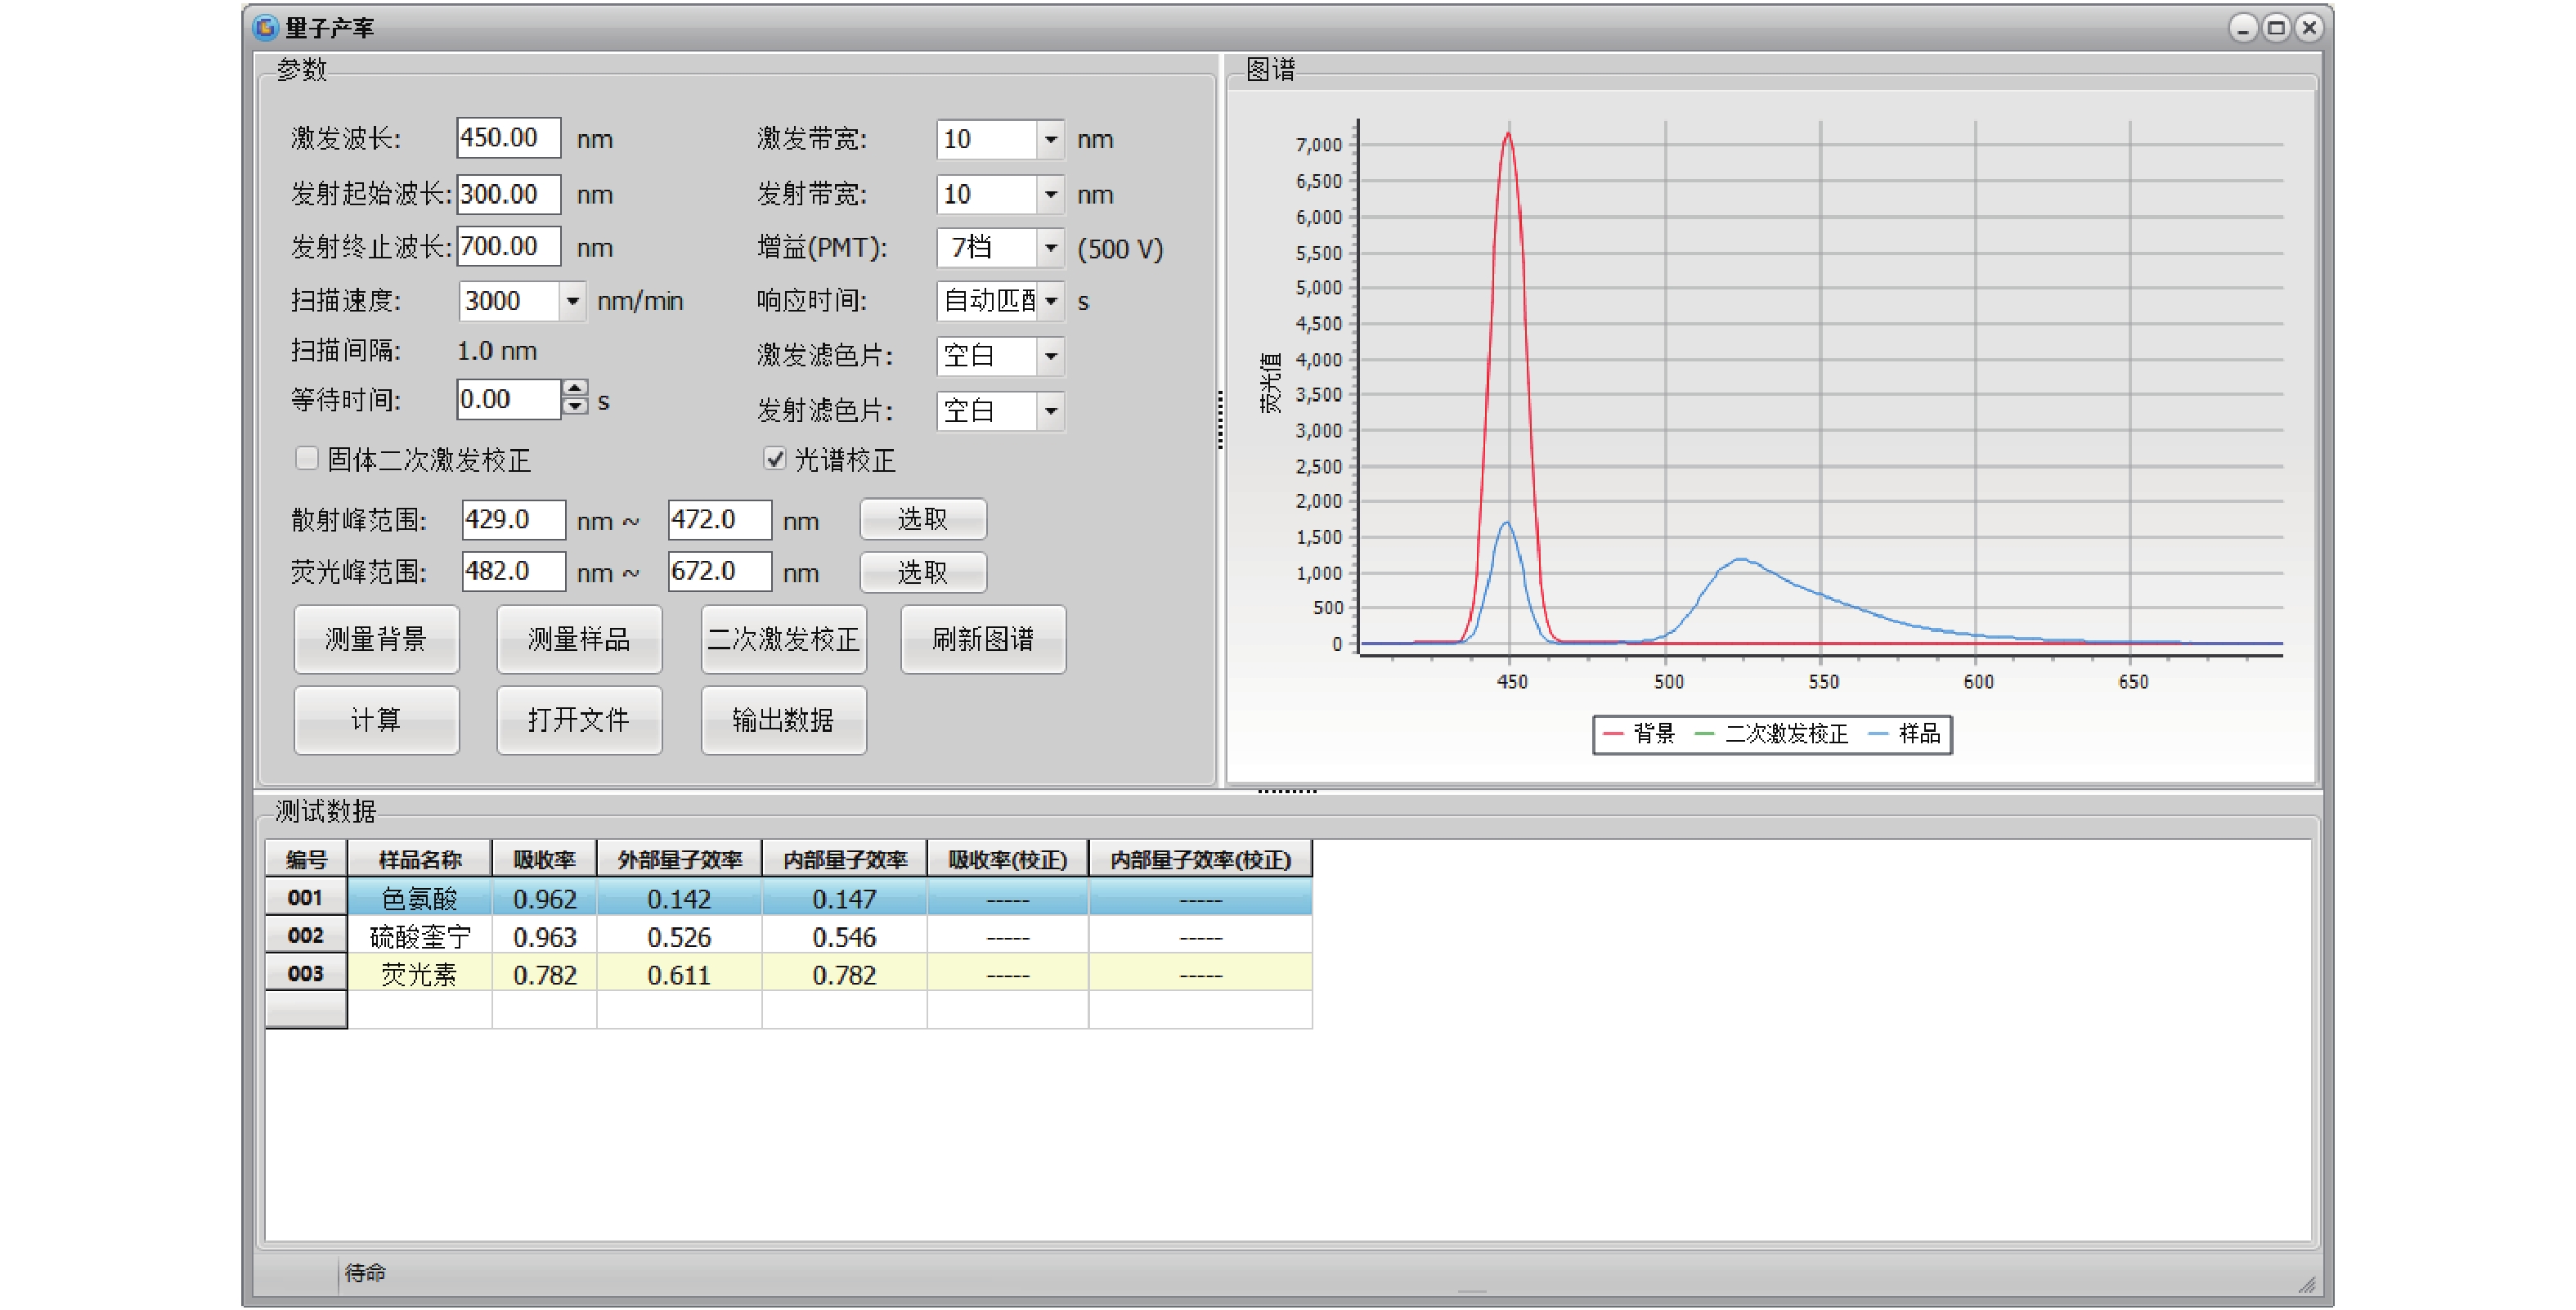Open the 激发滤色片 dropdown
The width and height of the screenshot is (2576, 1310).
(1050, 355)
